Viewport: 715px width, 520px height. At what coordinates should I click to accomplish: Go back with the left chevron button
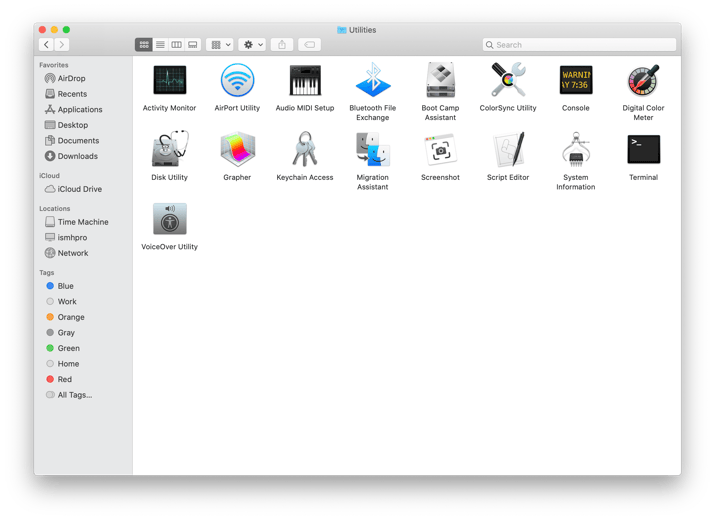tap(47, 44)
